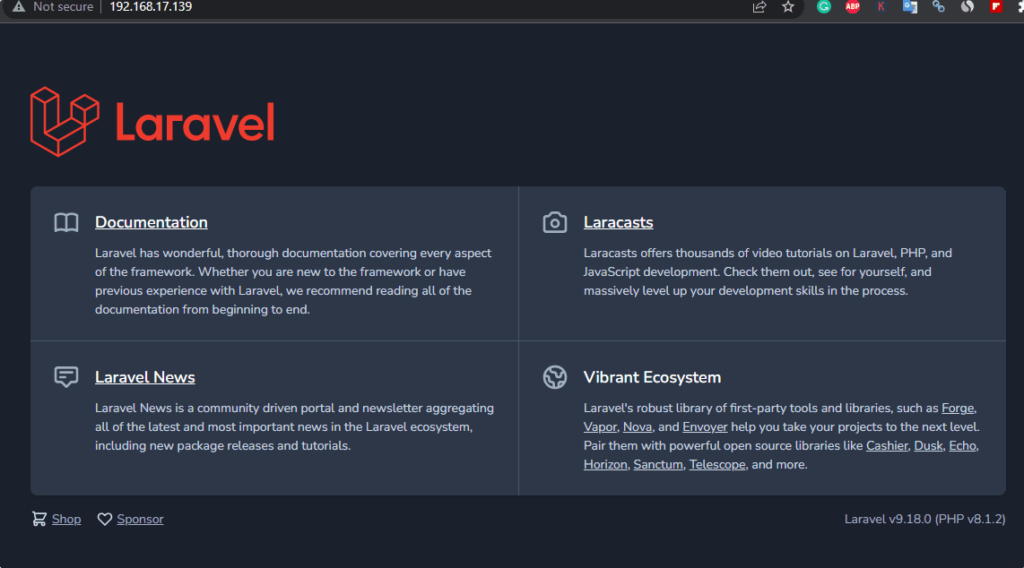Click the gray S-shaped extension icon
Viewport: 1024px width, 568px height.
(x=967, y=7)
